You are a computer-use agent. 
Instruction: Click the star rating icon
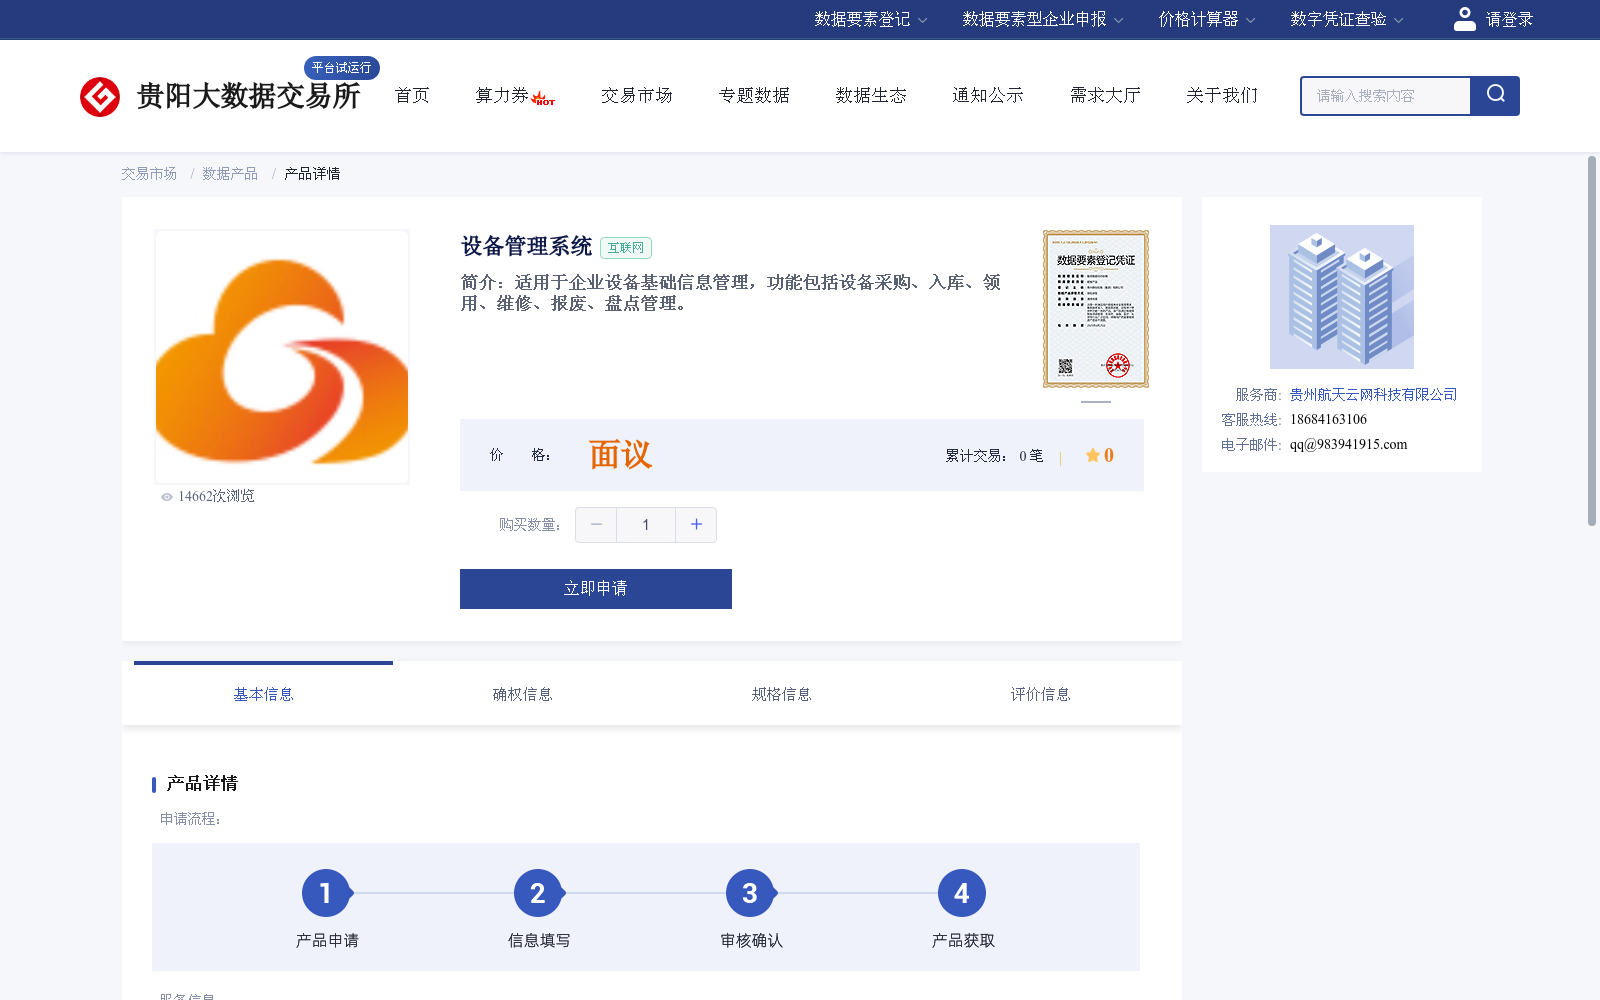[x=1092, y=455]
